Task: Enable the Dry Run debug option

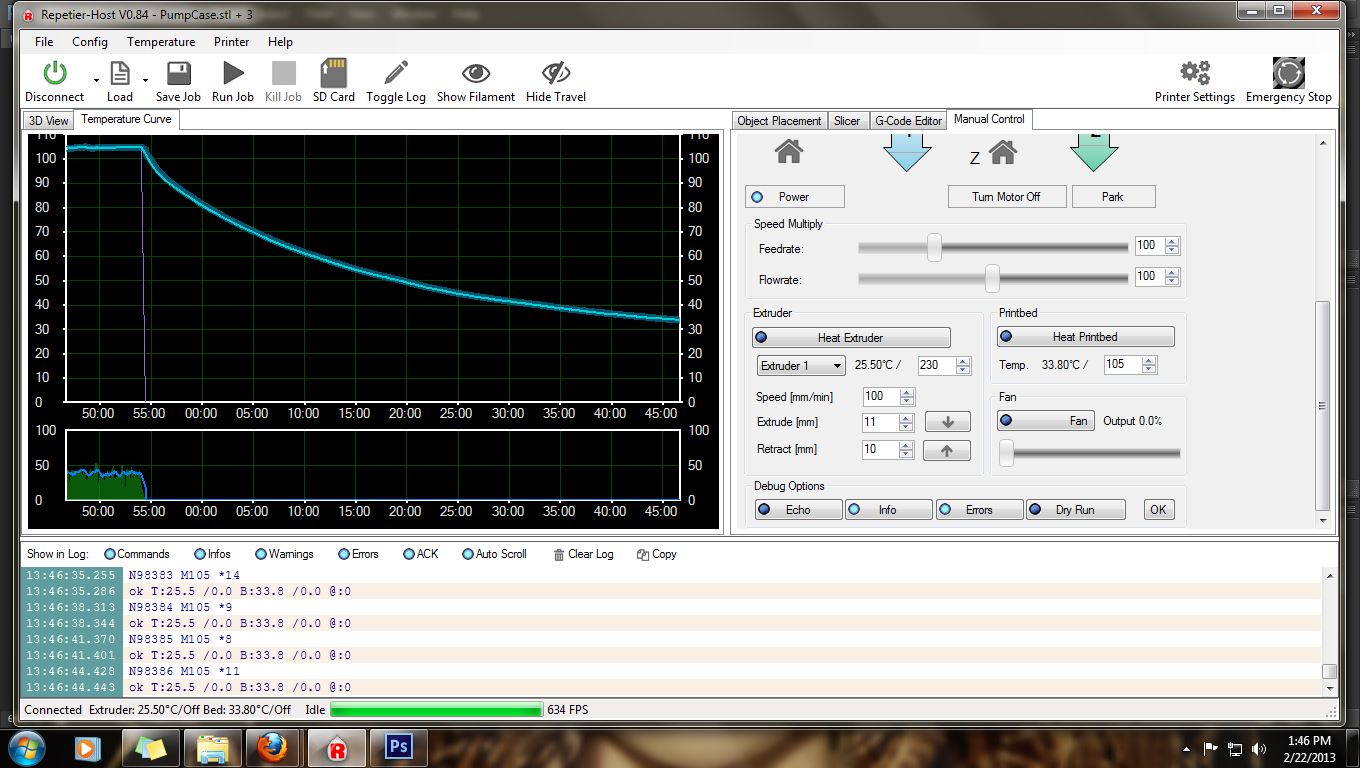Action: (x=1075, y=510)
